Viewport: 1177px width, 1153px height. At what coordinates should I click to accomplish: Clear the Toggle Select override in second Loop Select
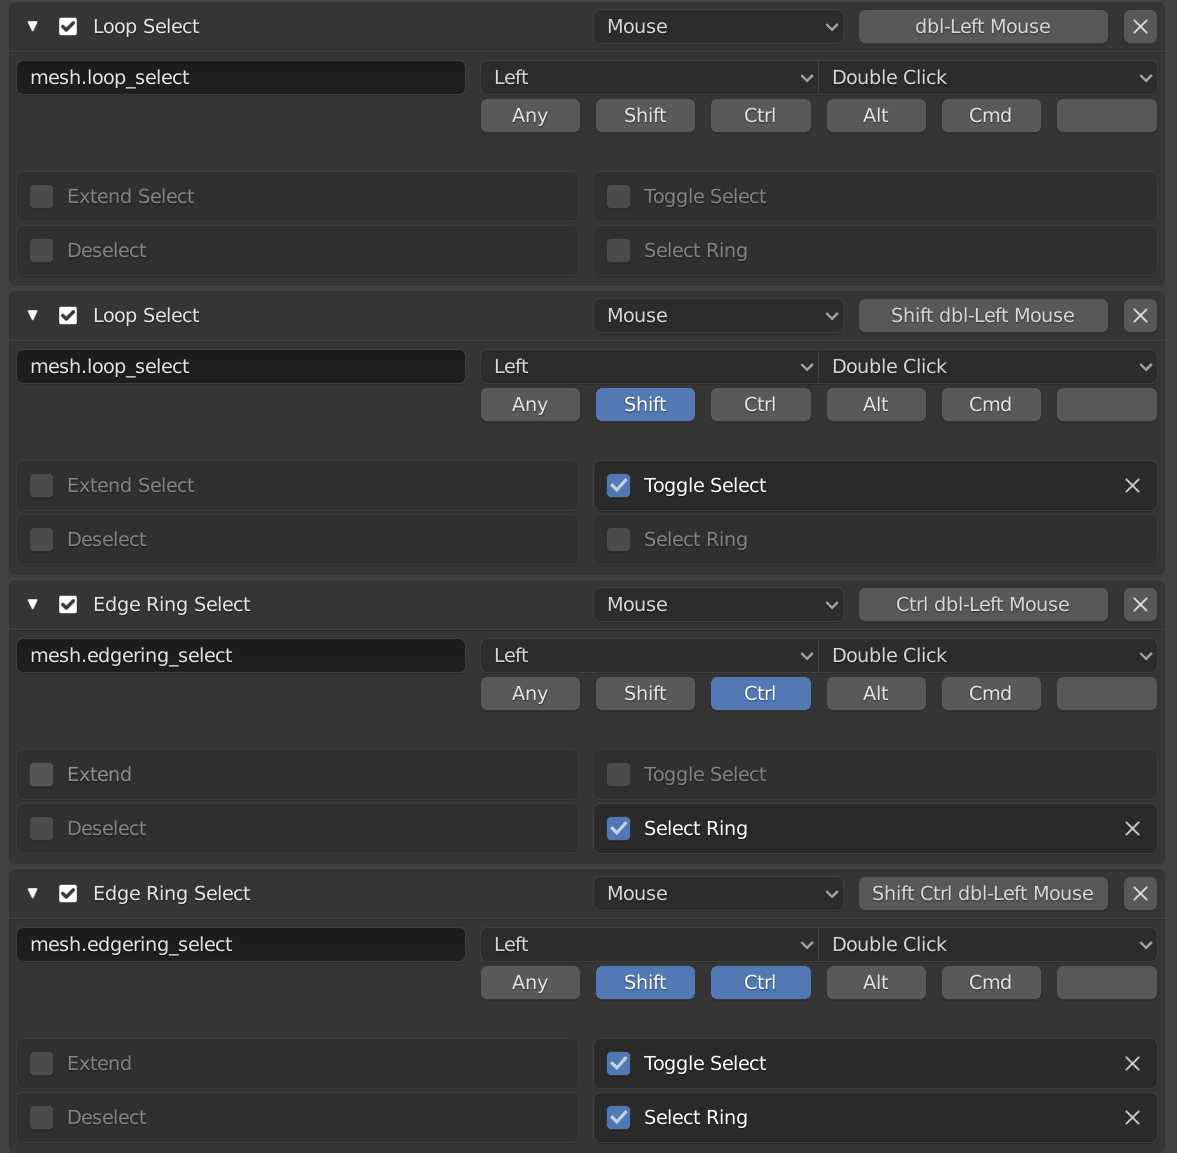(x=1132, y=485)
